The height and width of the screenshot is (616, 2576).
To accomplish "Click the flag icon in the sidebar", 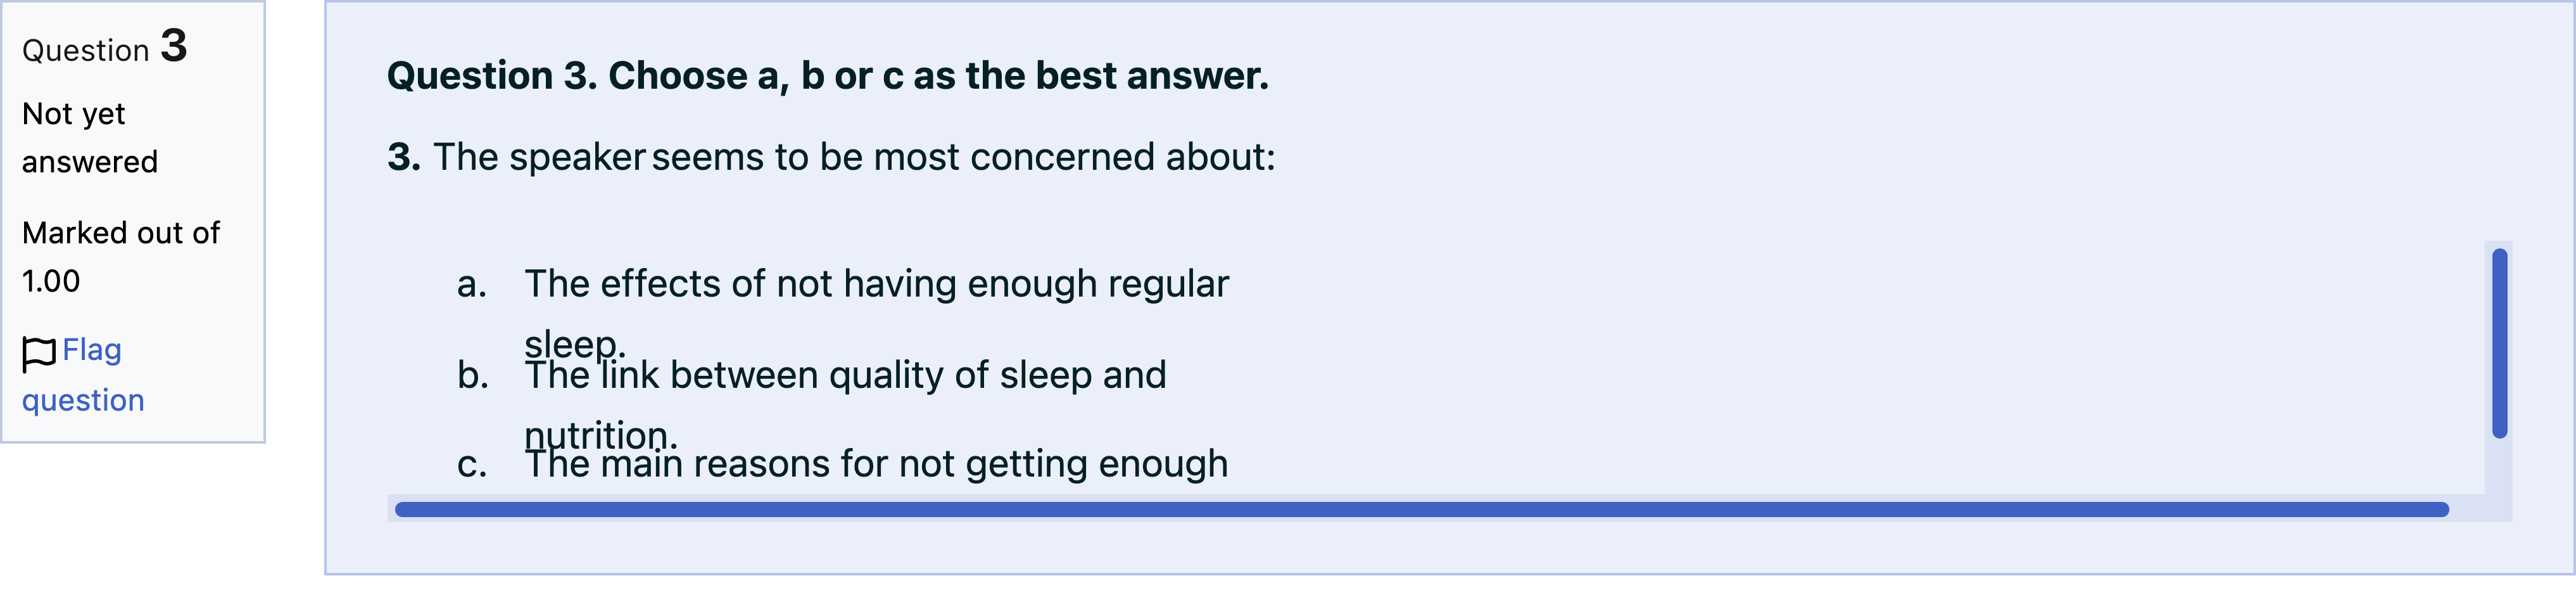I will tap(39, 353).
